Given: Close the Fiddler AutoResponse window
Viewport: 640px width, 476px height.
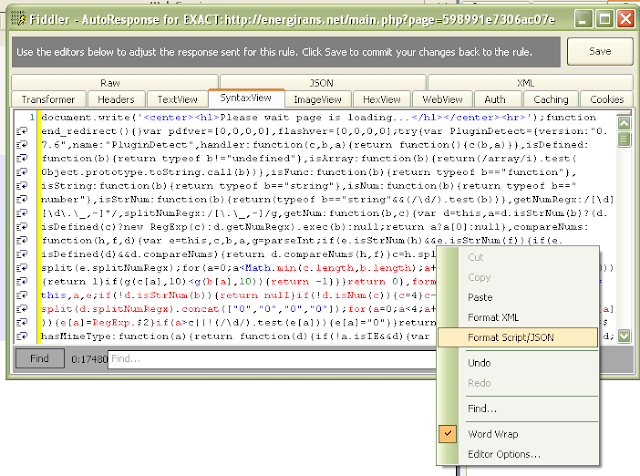Looking at the screenshot, I should pyautogui.click(x=625, y=19).
